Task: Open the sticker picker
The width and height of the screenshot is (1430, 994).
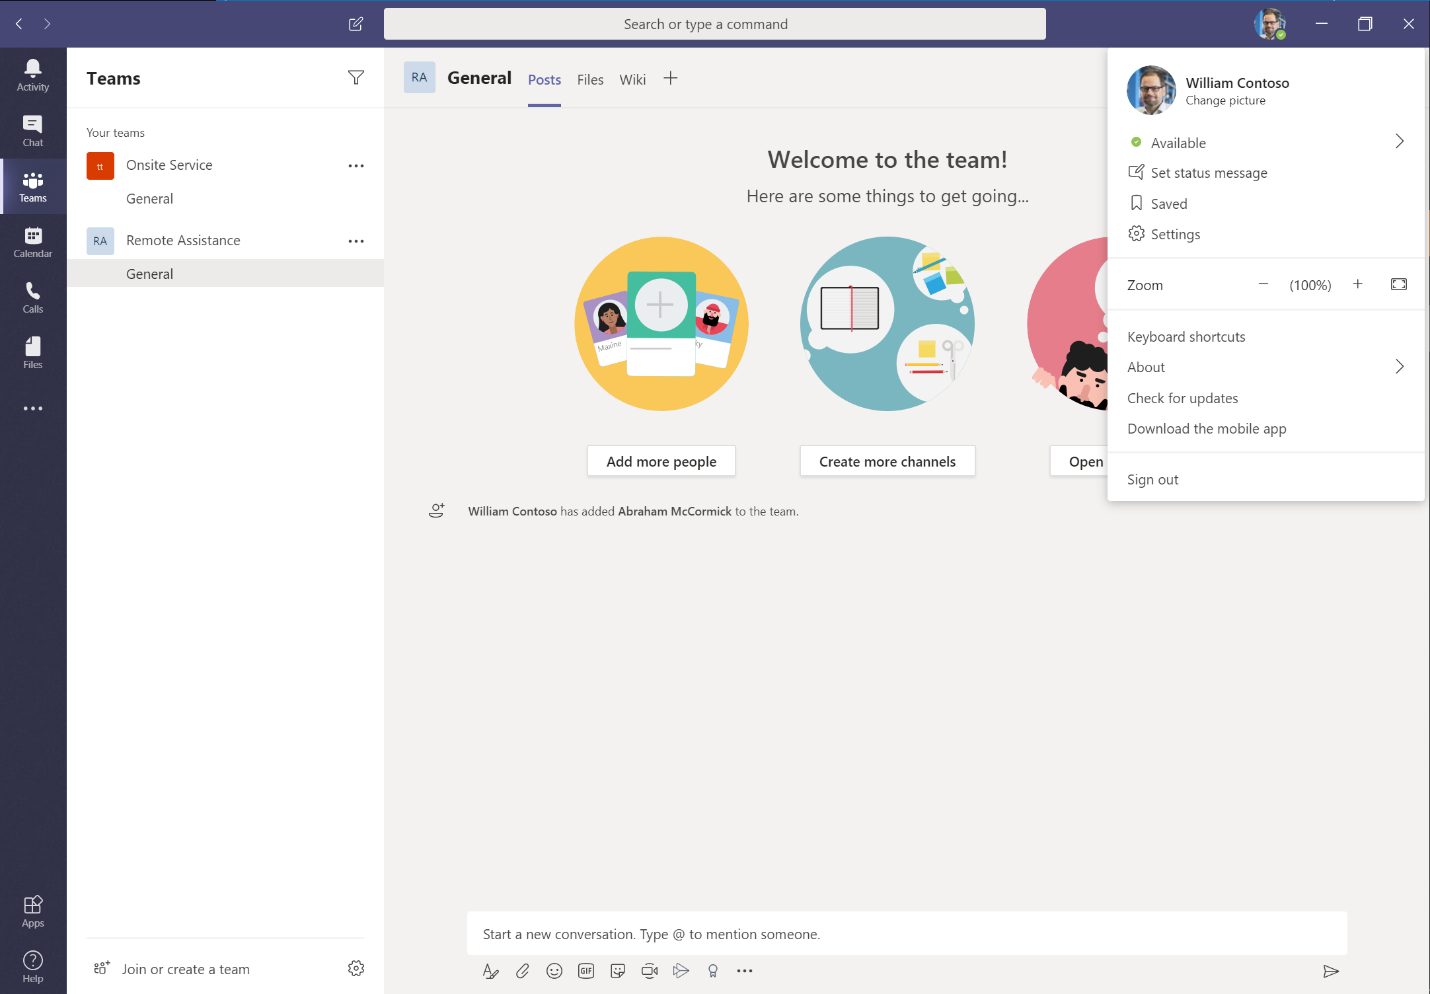Action: 618,971
